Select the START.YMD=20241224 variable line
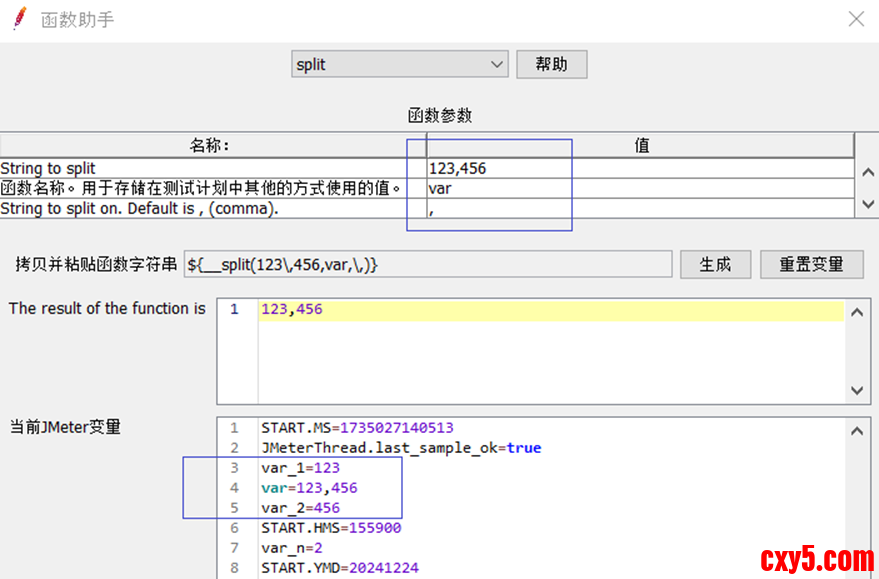 (340, 568)
